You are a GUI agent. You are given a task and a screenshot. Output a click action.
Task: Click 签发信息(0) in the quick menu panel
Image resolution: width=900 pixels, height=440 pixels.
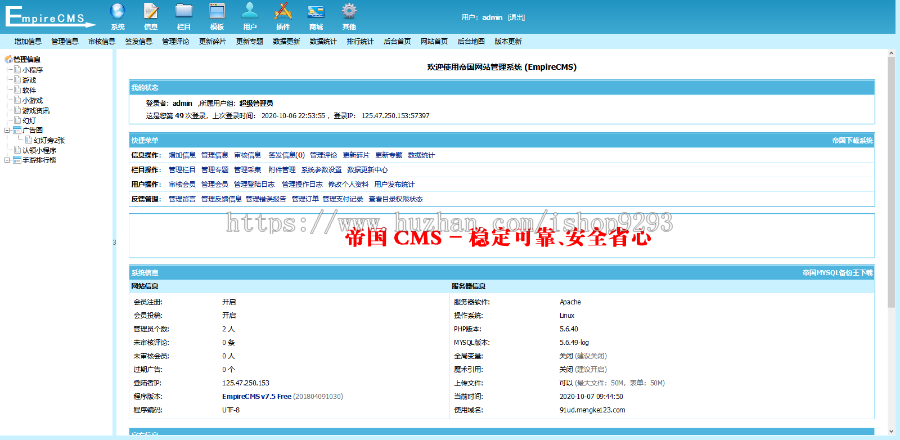(x=286, y=155)
